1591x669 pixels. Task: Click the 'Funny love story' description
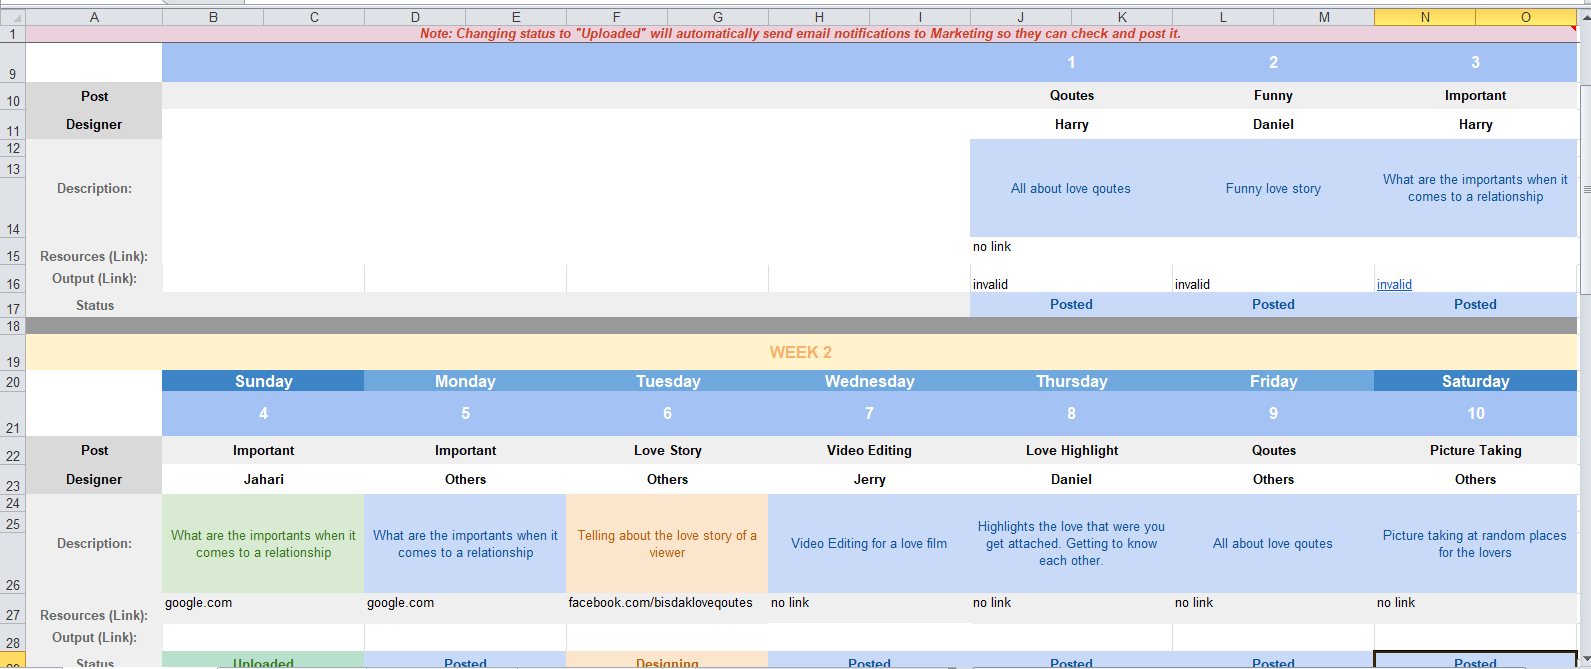click(1273, 188)
